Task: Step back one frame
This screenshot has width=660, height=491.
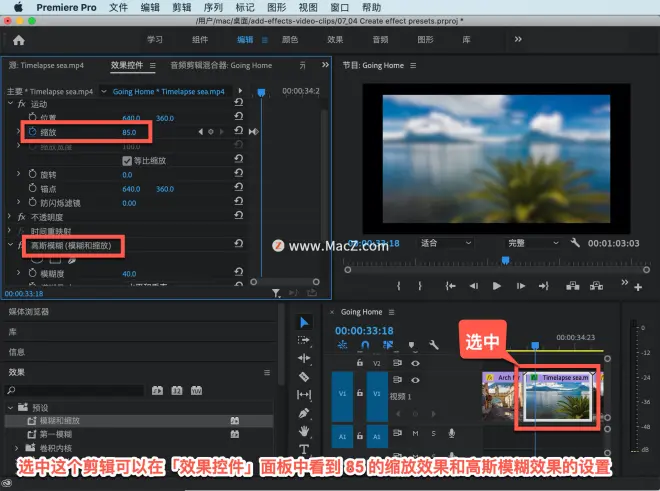Action: tap(474, 286)
